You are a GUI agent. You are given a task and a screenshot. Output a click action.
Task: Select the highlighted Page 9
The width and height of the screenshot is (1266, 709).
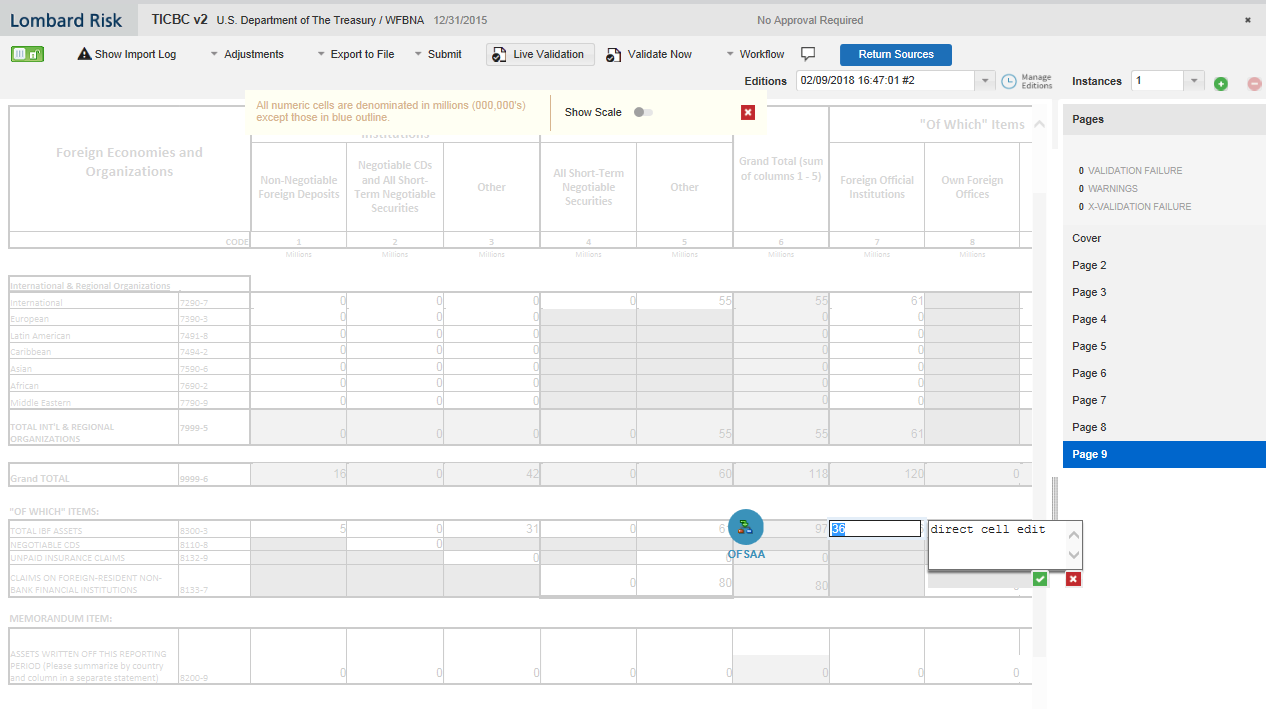pyautogui.click(x=1164, y=454)
